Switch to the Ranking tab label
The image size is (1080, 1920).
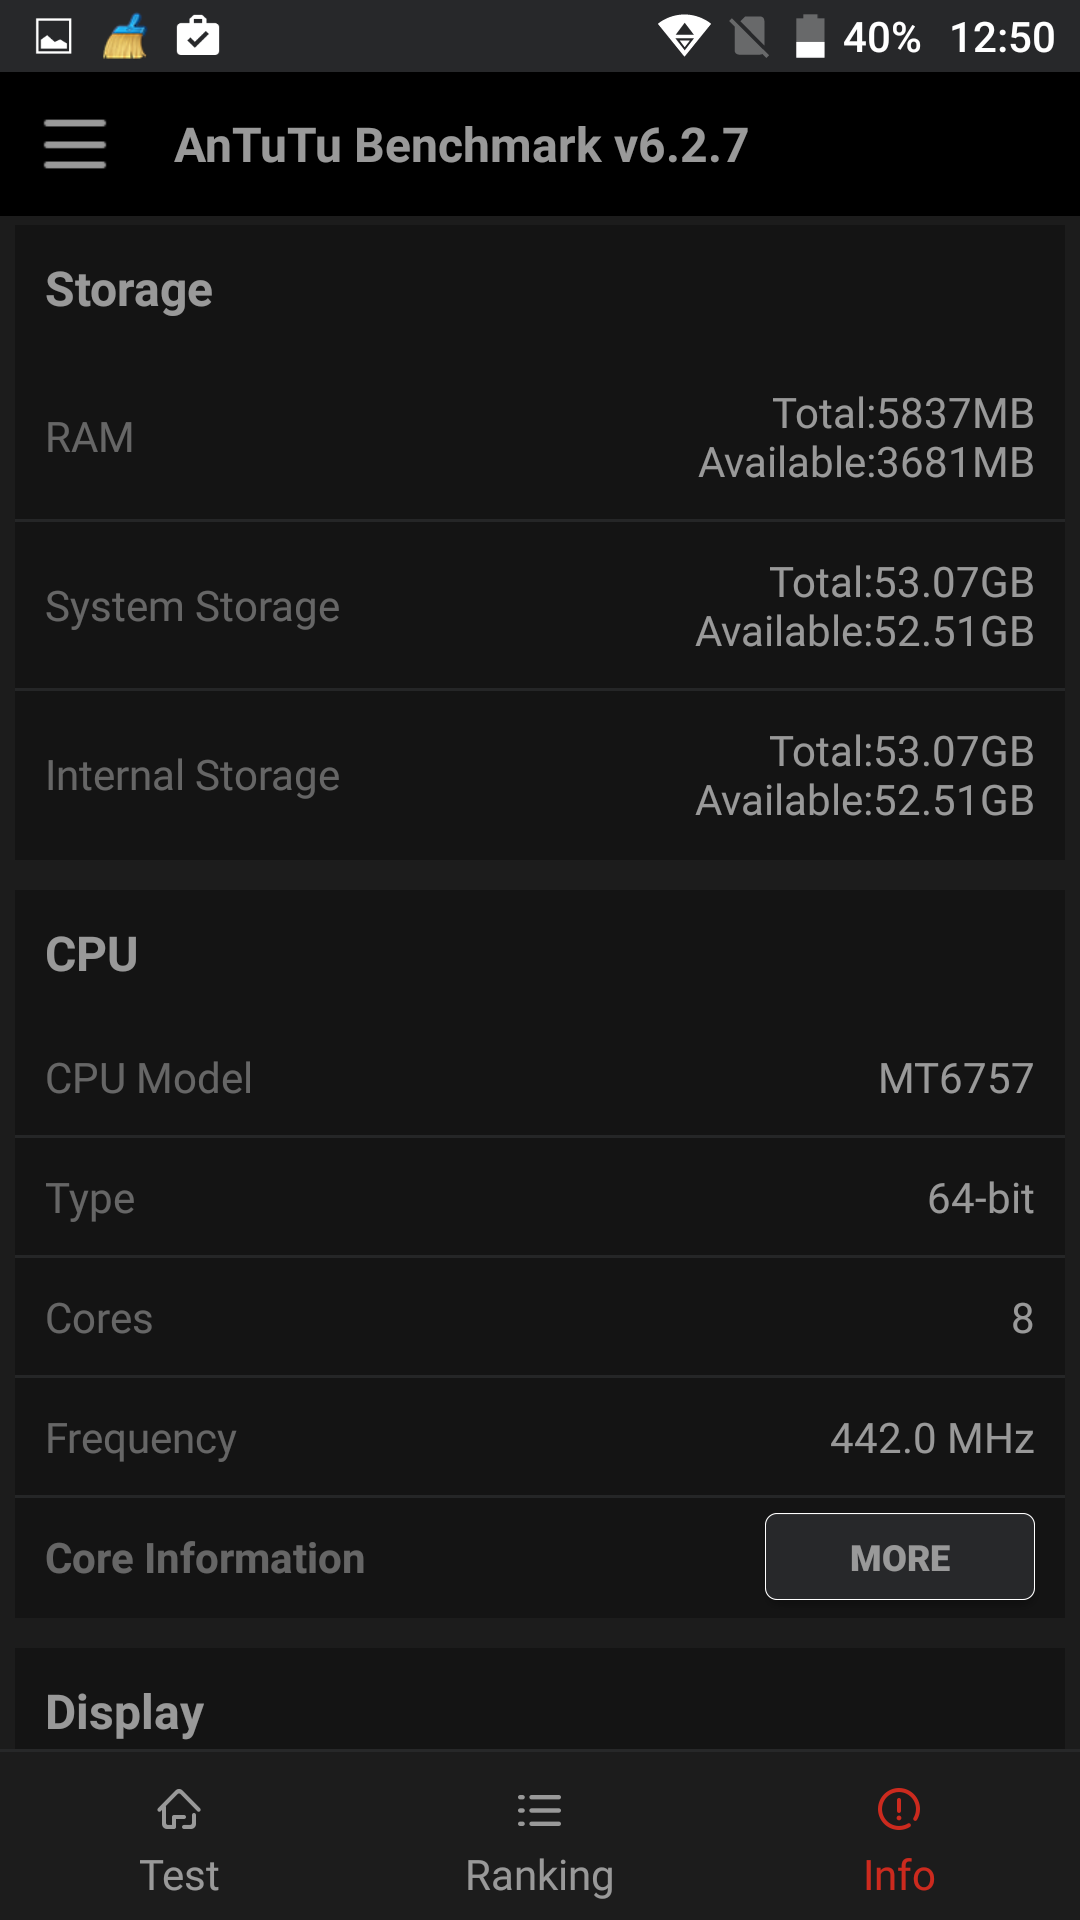pos(539,1876)
